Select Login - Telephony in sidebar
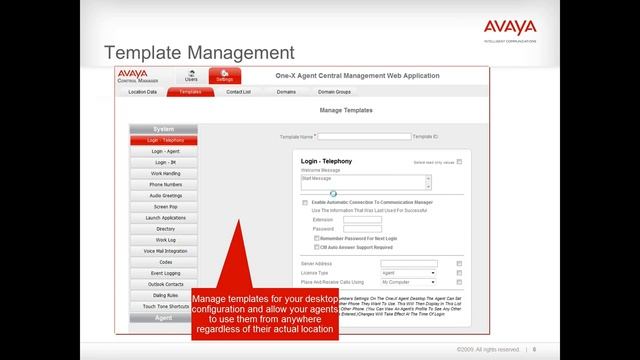This screenshot has width=640, height=360. pos(164,140)
